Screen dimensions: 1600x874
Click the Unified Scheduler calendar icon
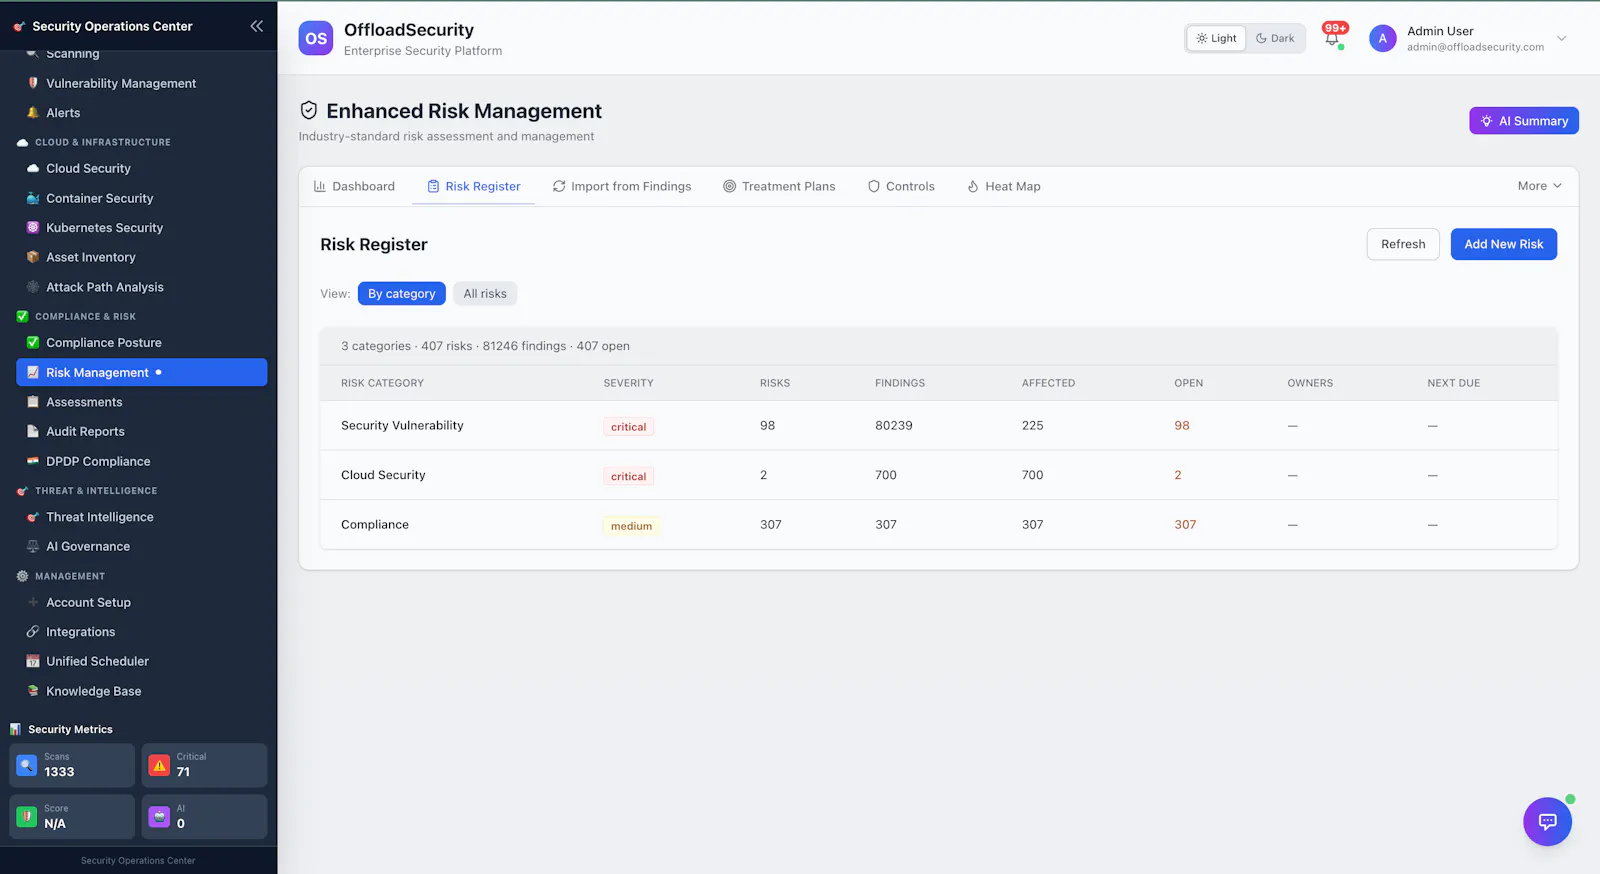[33, 661]
